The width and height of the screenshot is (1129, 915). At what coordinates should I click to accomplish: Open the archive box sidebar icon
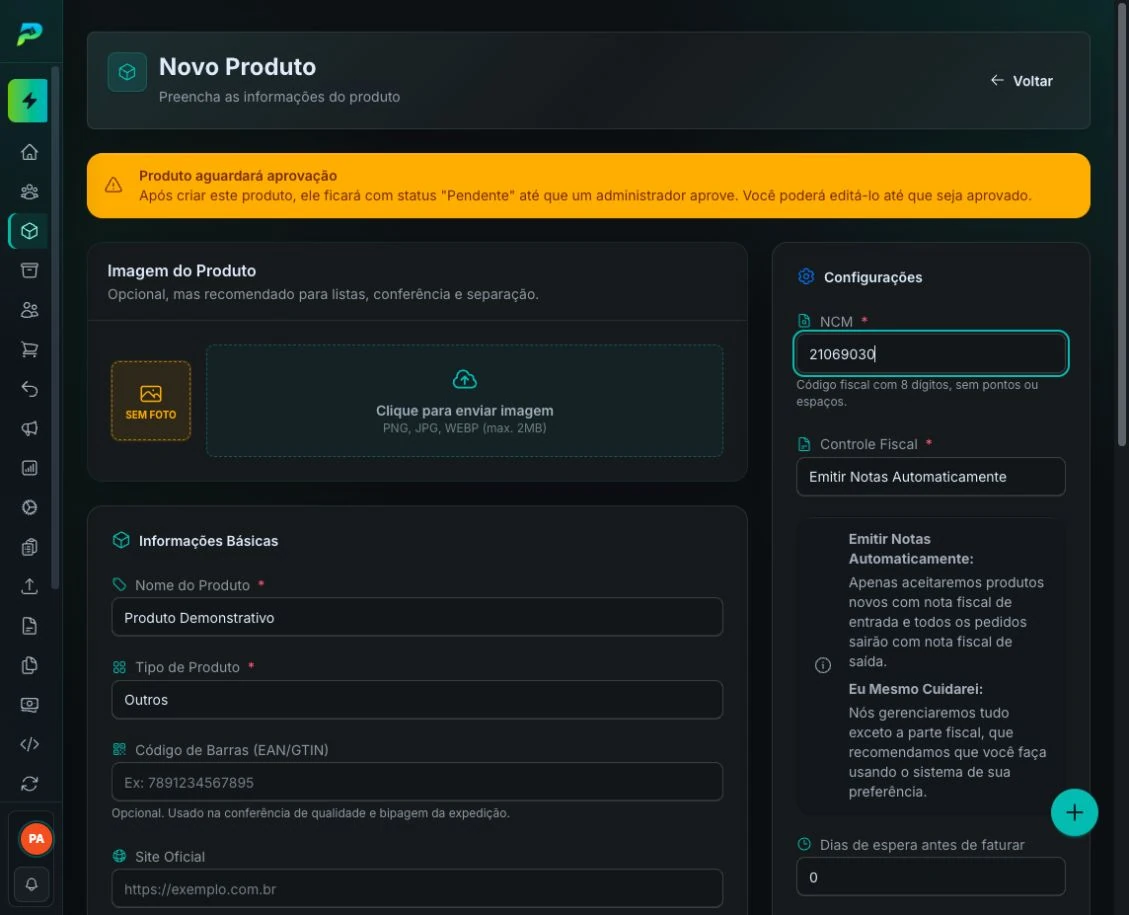tap(30, 271)
